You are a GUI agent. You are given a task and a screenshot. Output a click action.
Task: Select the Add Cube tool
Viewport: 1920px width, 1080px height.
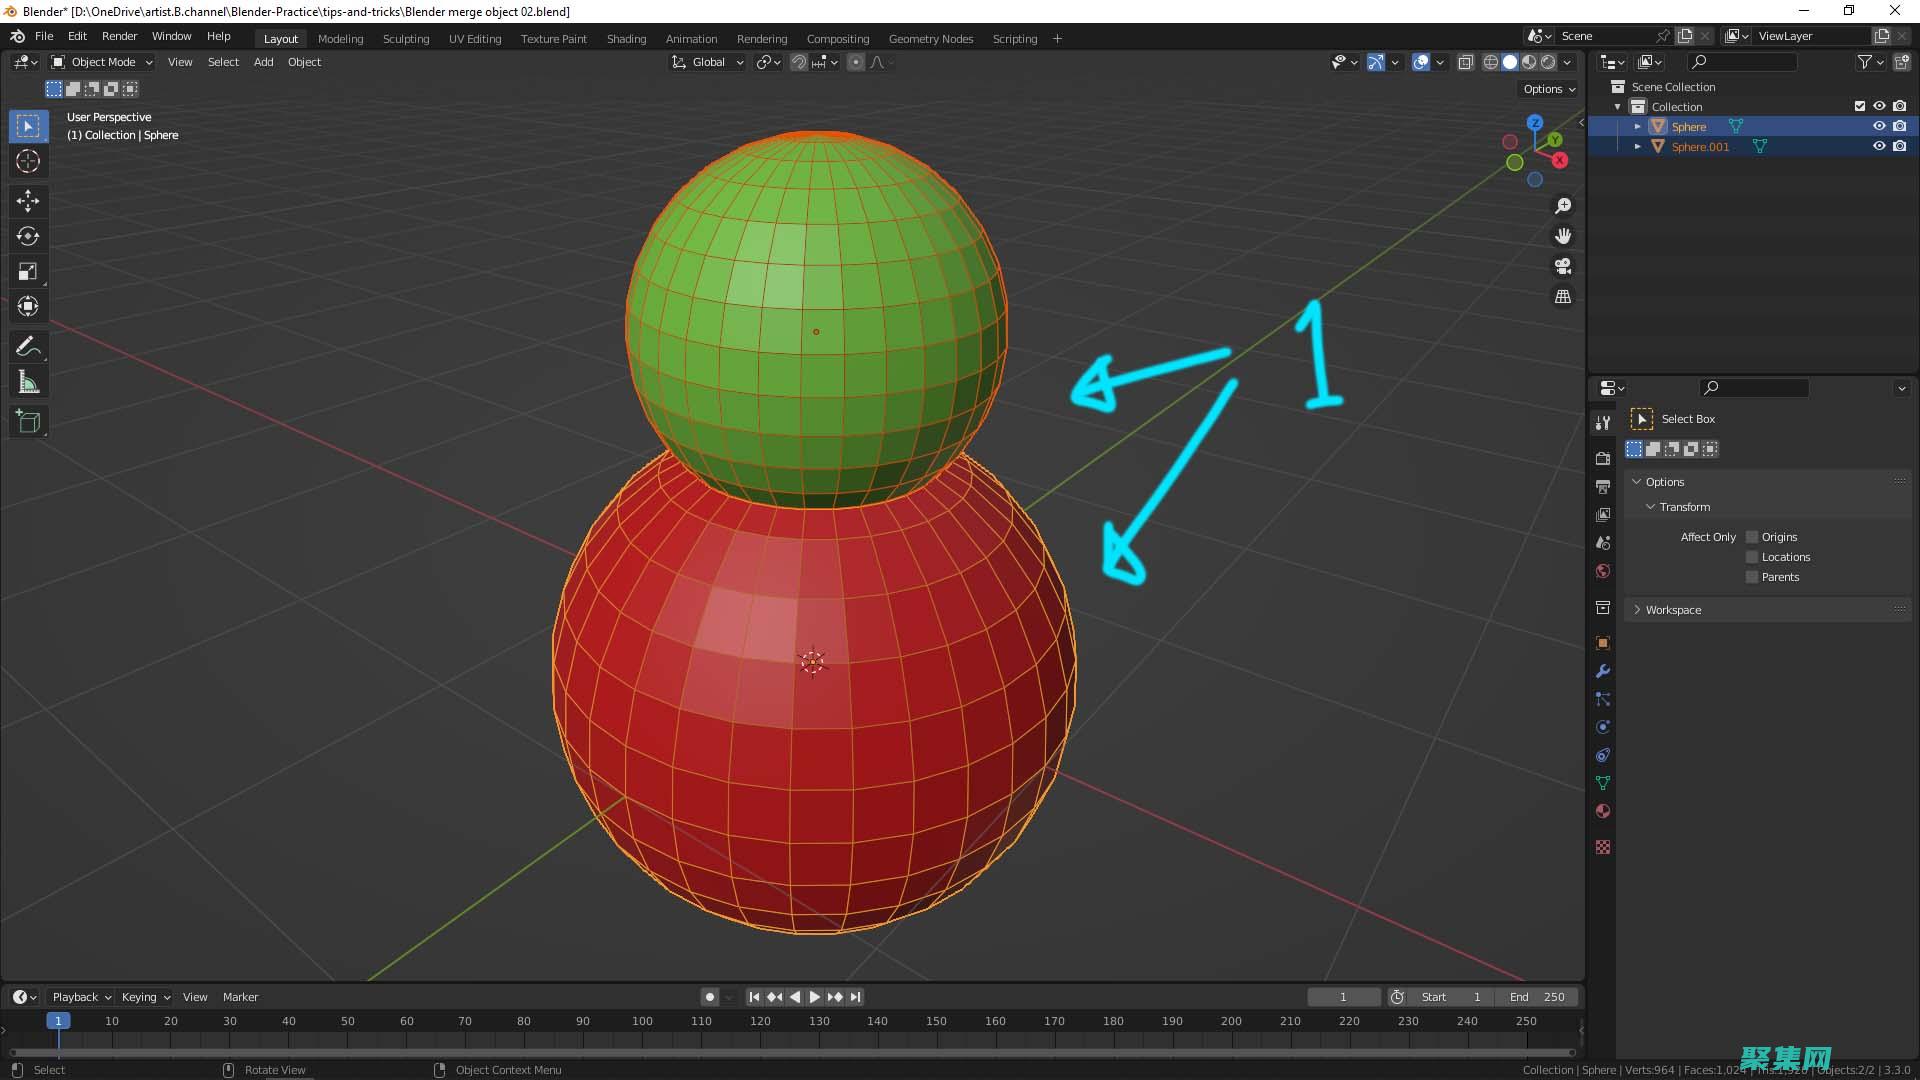pyautogui.click(x=28, y=422)
